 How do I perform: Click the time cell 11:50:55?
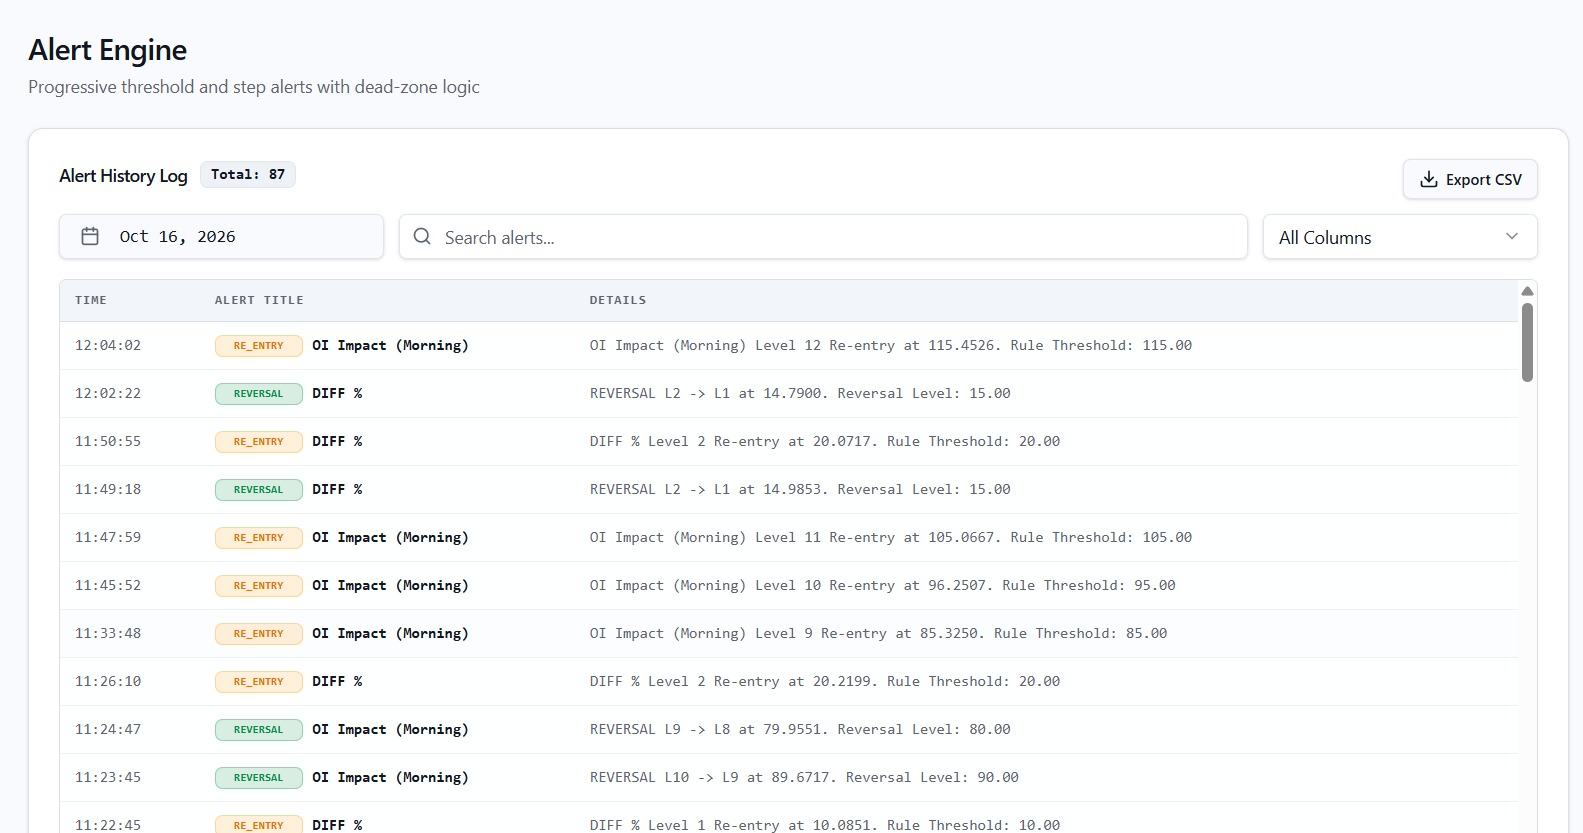108,442
